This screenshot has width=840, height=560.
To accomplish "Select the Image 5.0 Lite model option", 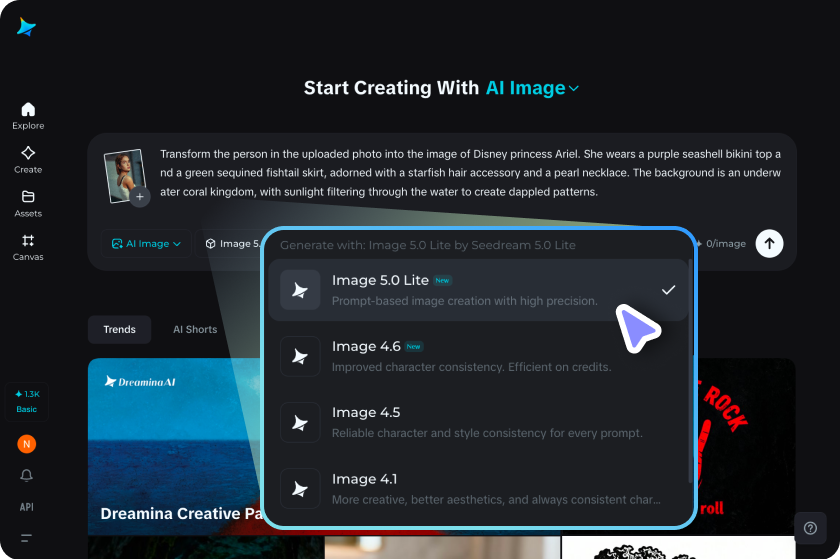I will click(478, 290).
